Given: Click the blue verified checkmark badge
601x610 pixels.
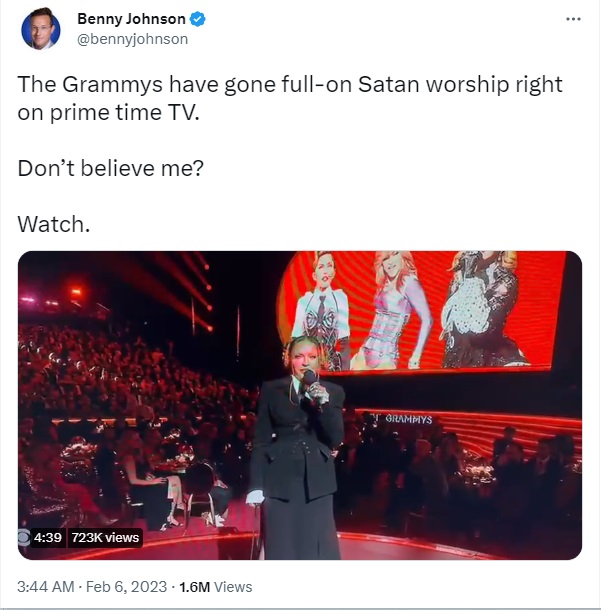Looking at the screenshot, I should click(x=198, y=19).
